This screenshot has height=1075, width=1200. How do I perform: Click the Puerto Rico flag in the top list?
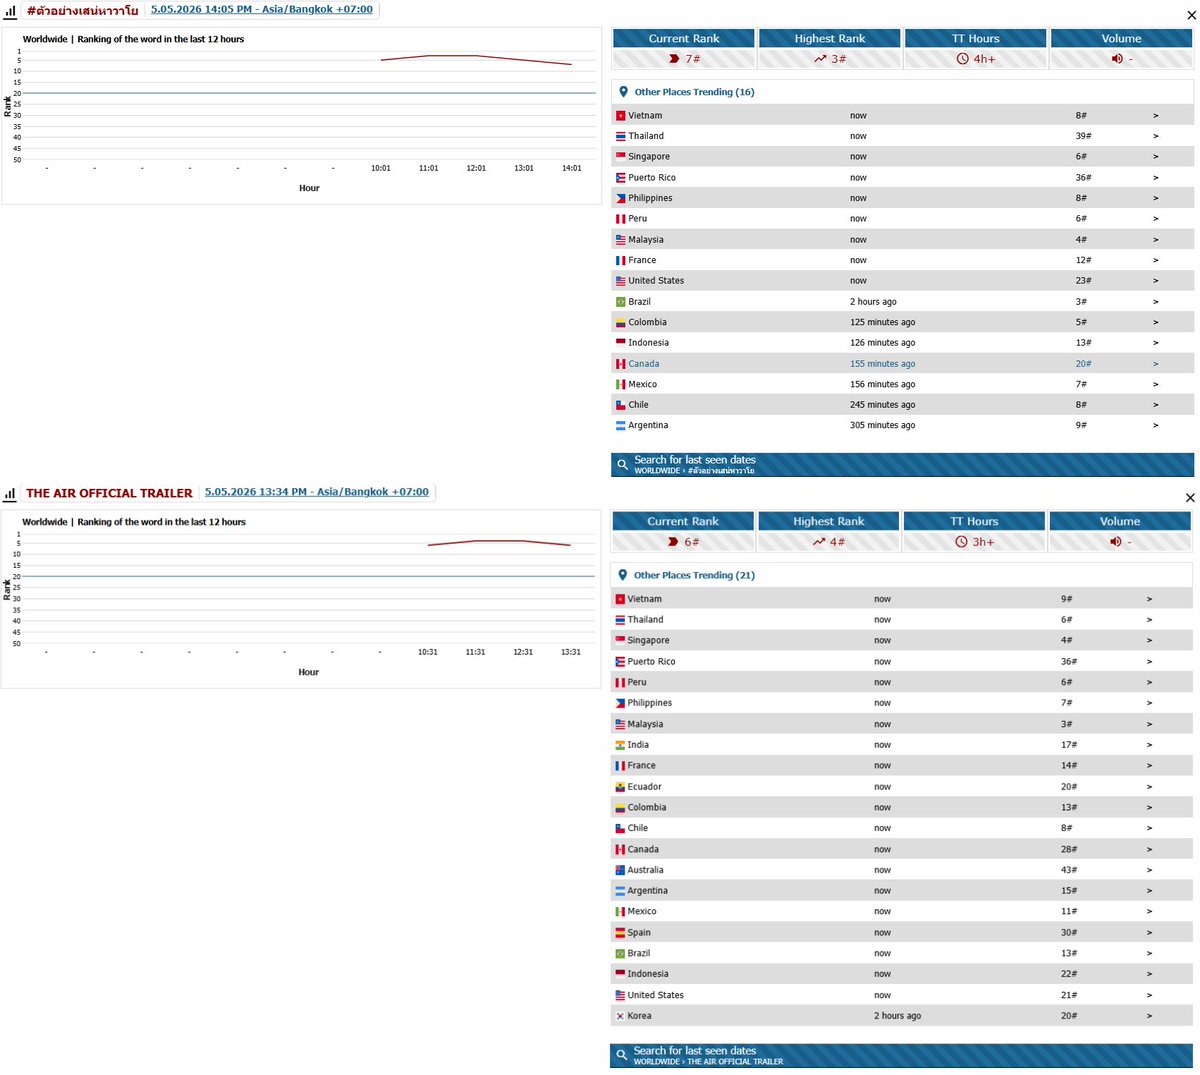(621, 178)
